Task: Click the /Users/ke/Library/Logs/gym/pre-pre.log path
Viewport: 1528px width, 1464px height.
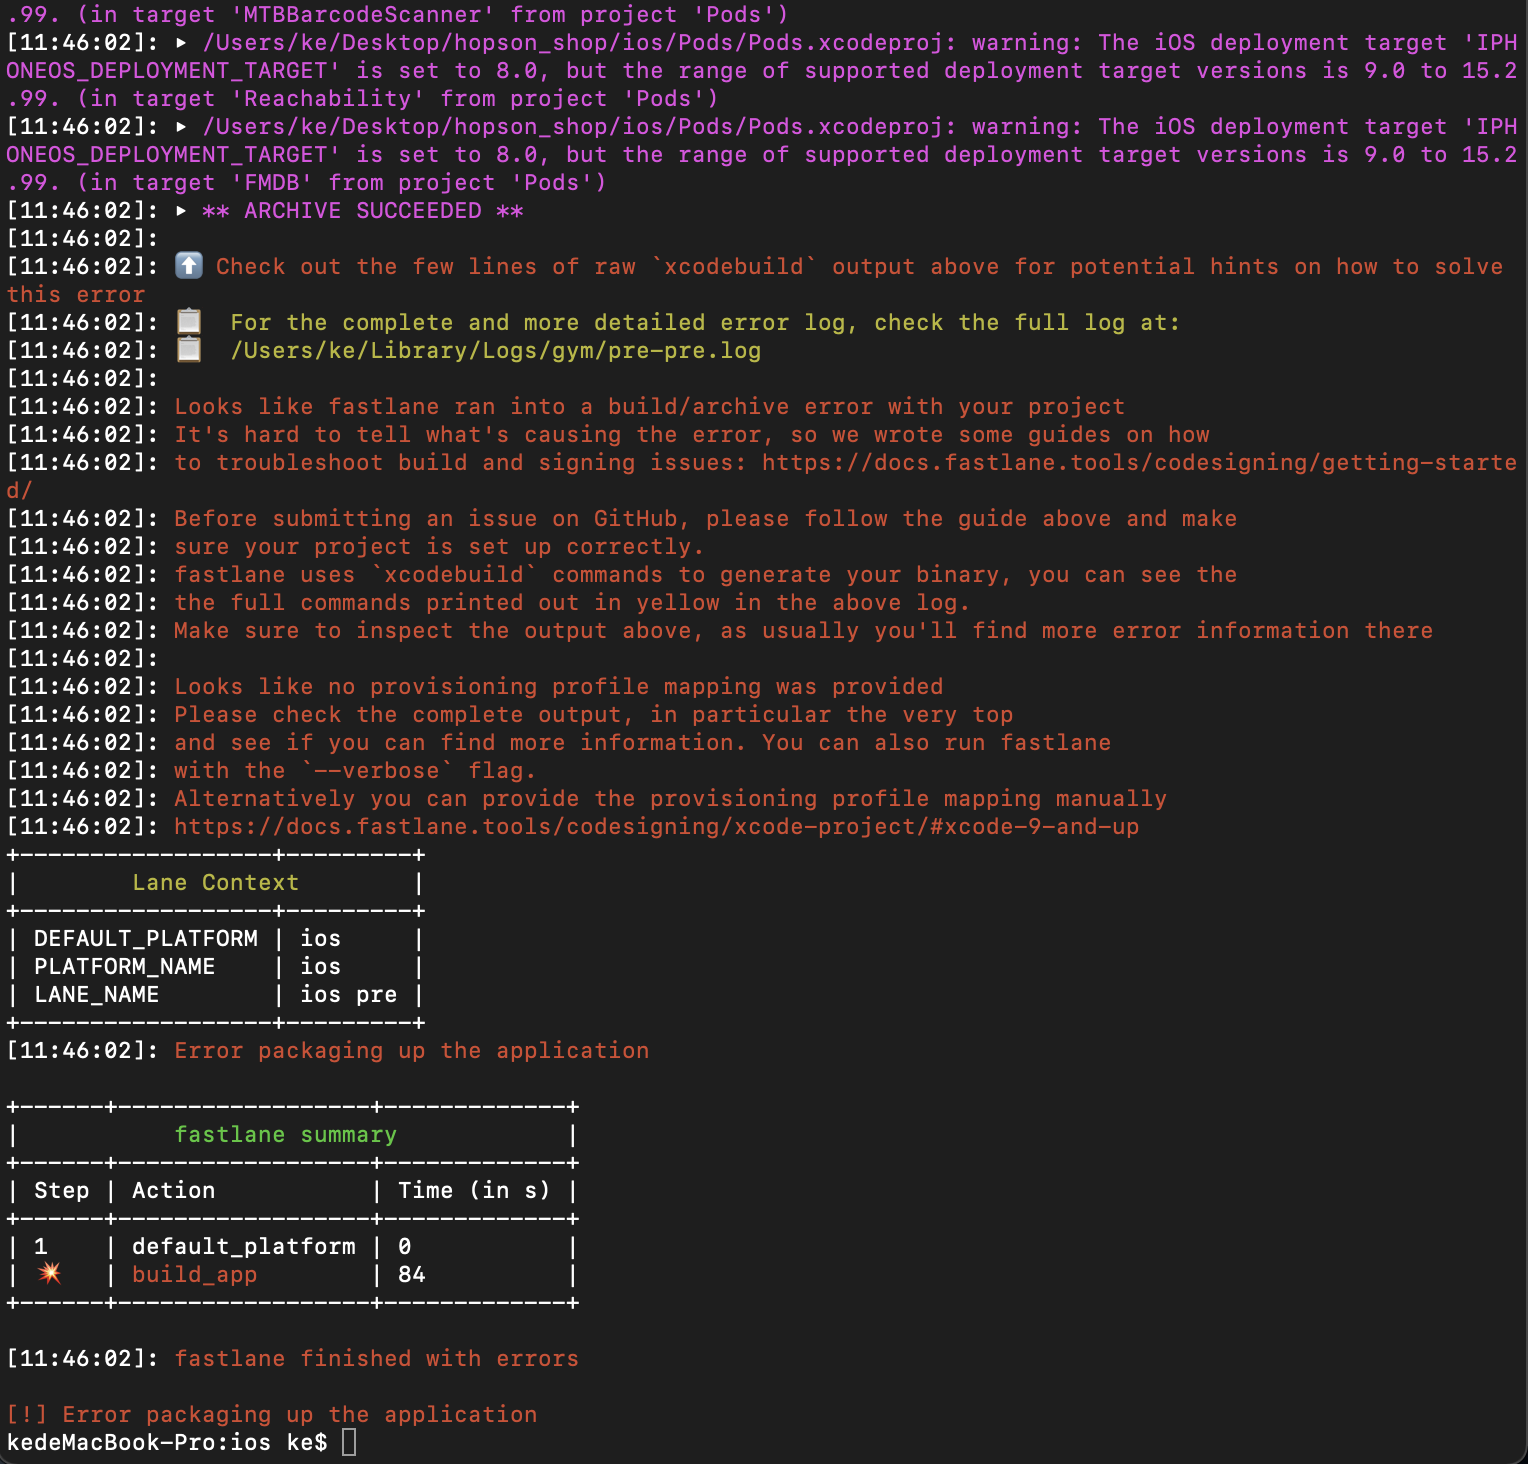Action: tap(496, 350)
